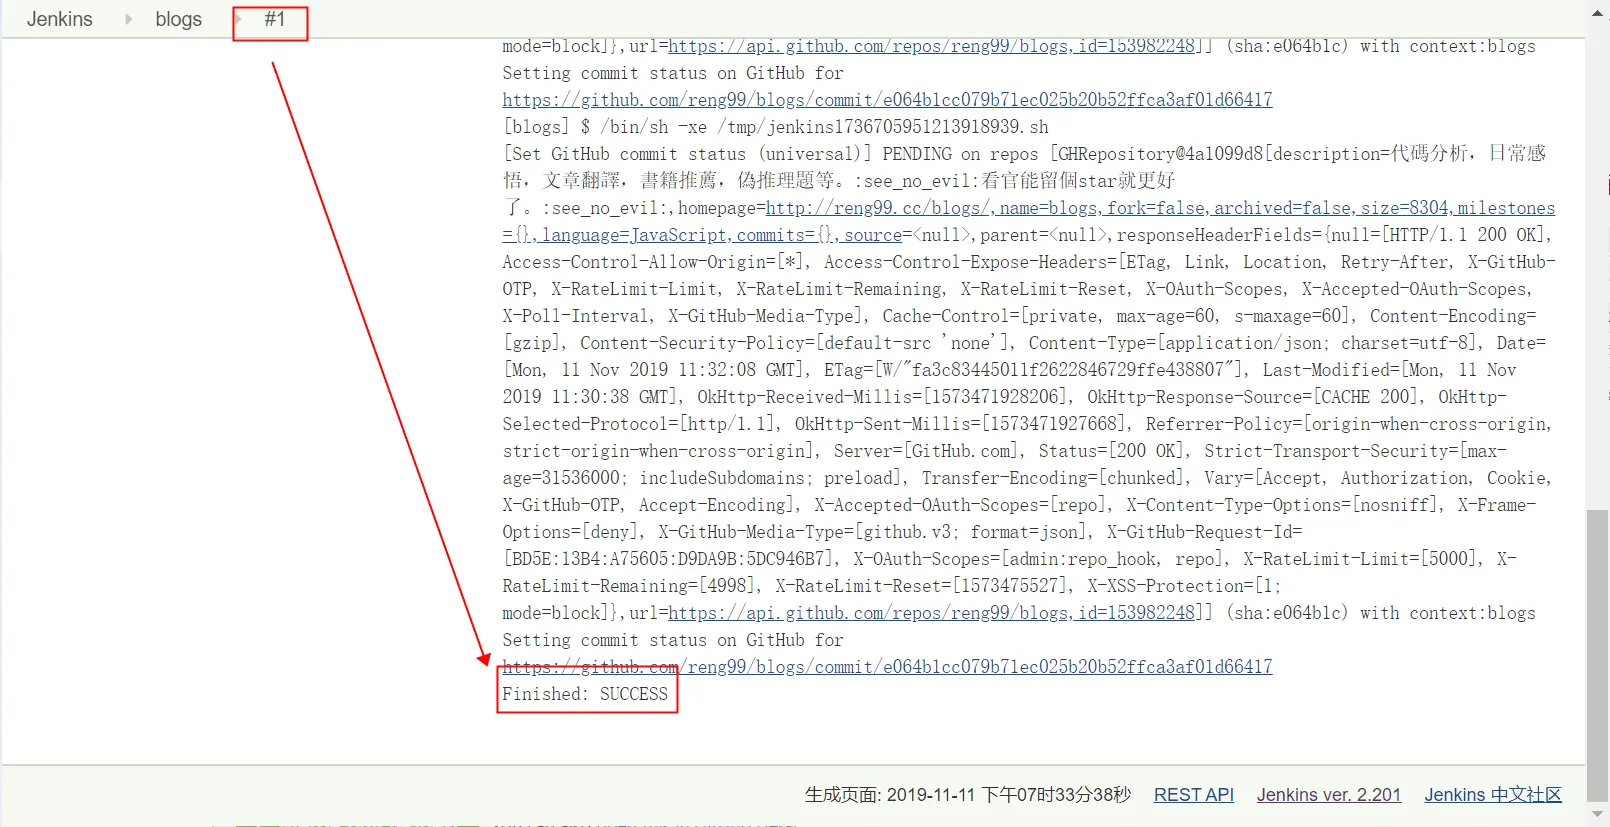Viewport: 1610px width, 827px height.
Task: Click the 'Set GitHub commit status (universal)' log line
Action: [687, 154]
